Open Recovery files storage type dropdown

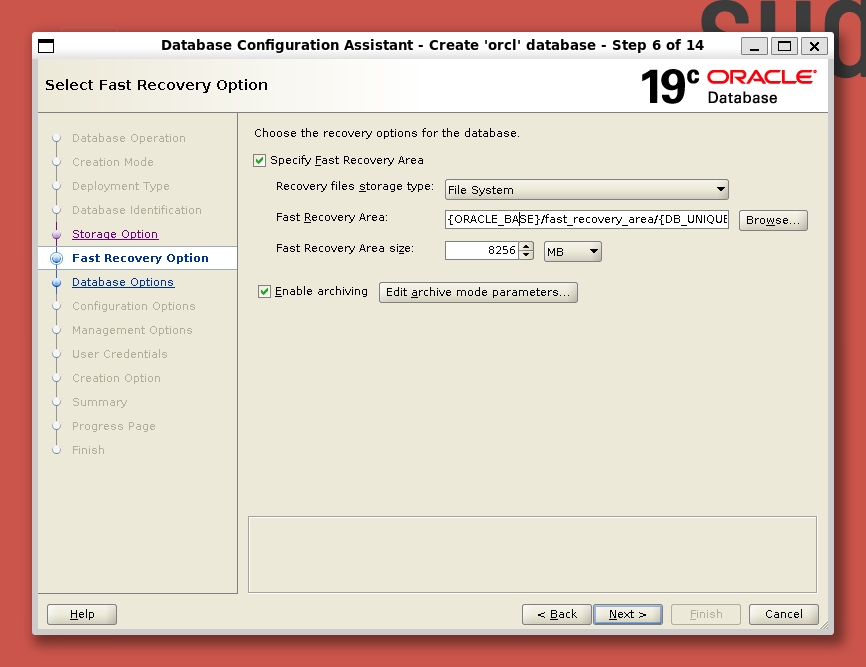coord(586,190)
